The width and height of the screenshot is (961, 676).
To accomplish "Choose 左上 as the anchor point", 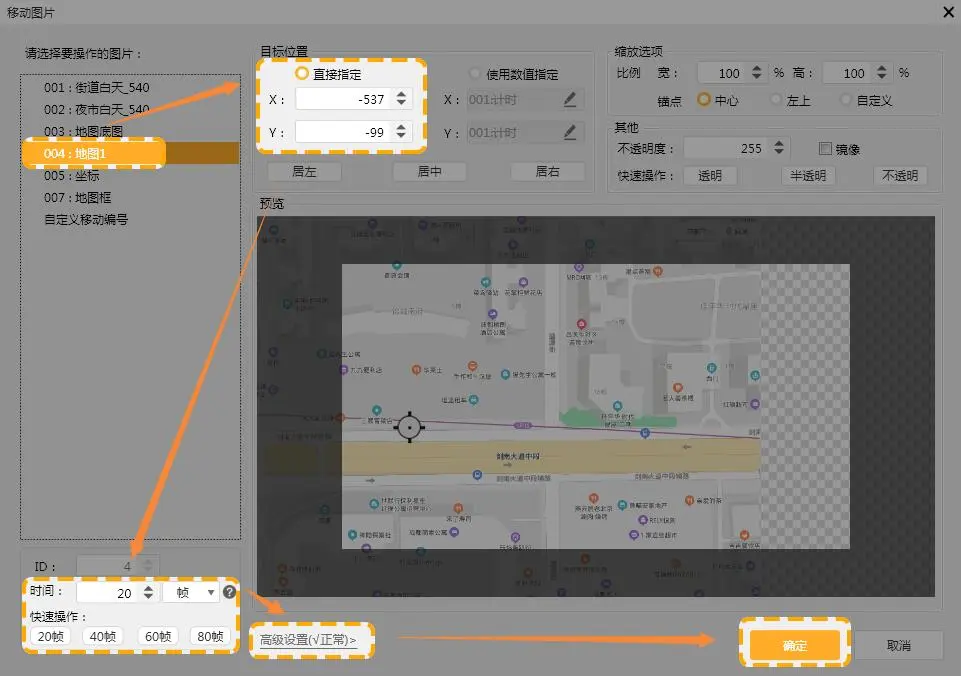I will [776, 100].
